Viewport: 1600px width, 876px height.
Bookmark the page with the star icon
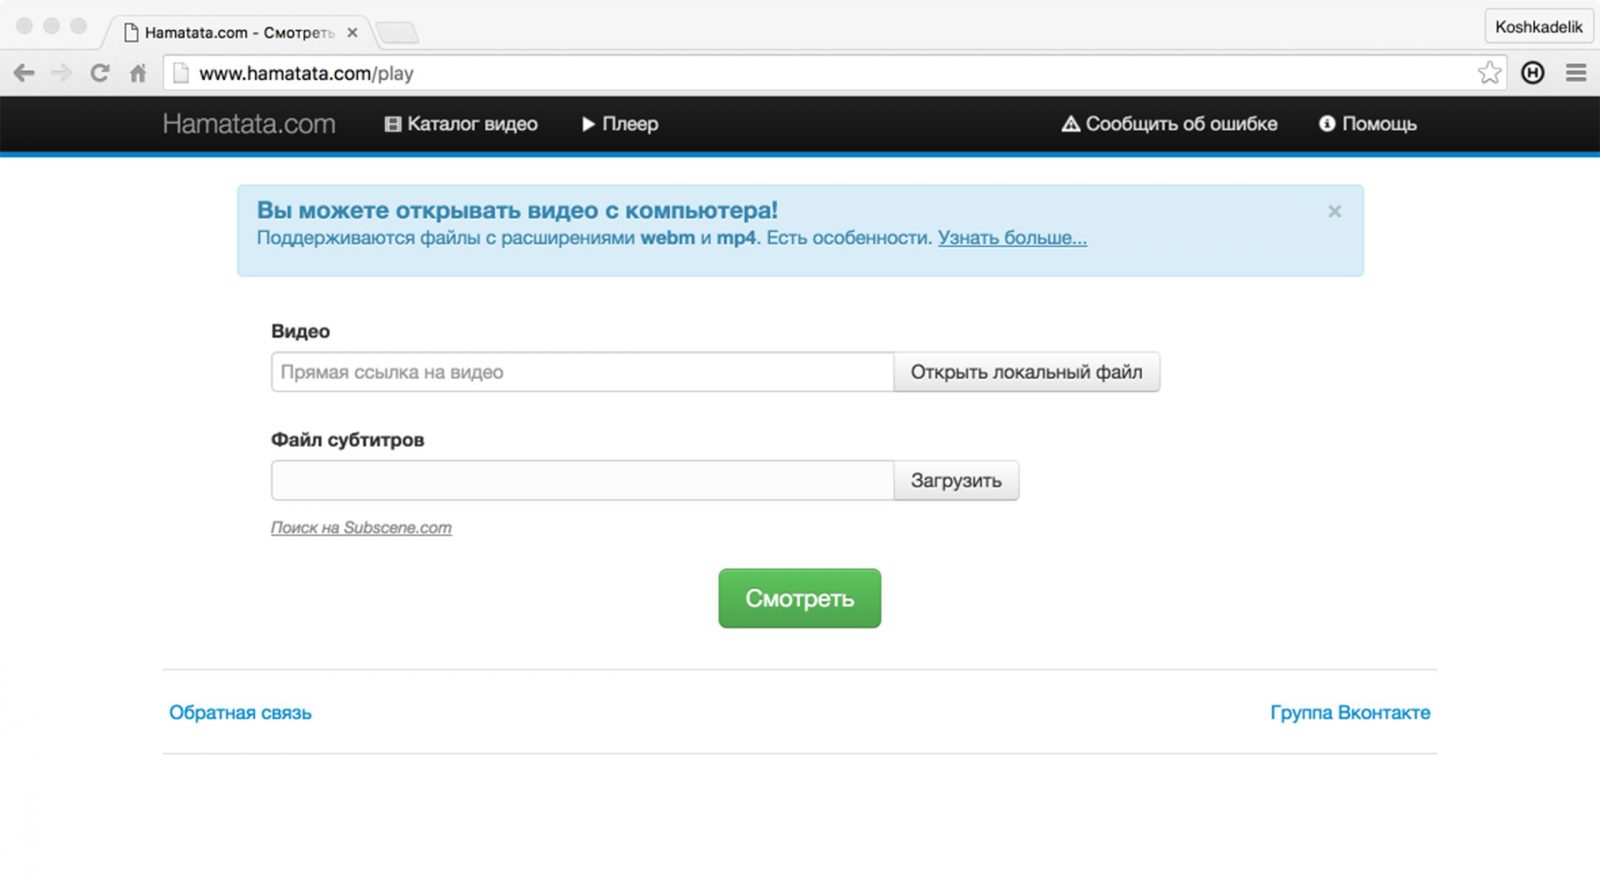(1489, 73)
